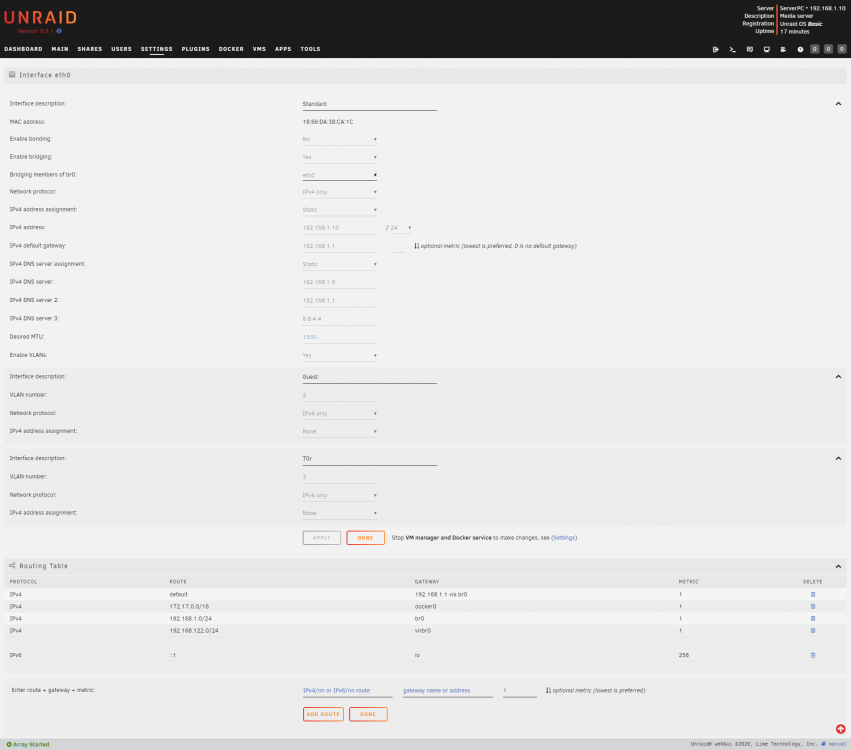Open the terminal from the header
Viewport: 851px width, 750px height.
733,49
